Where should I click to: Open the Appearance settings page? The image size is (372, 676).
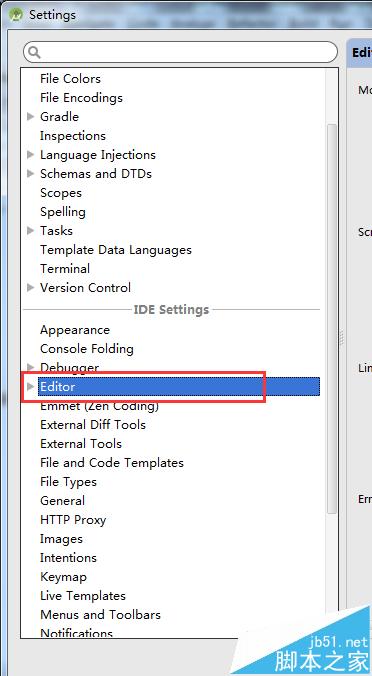(x=75, y=330)
